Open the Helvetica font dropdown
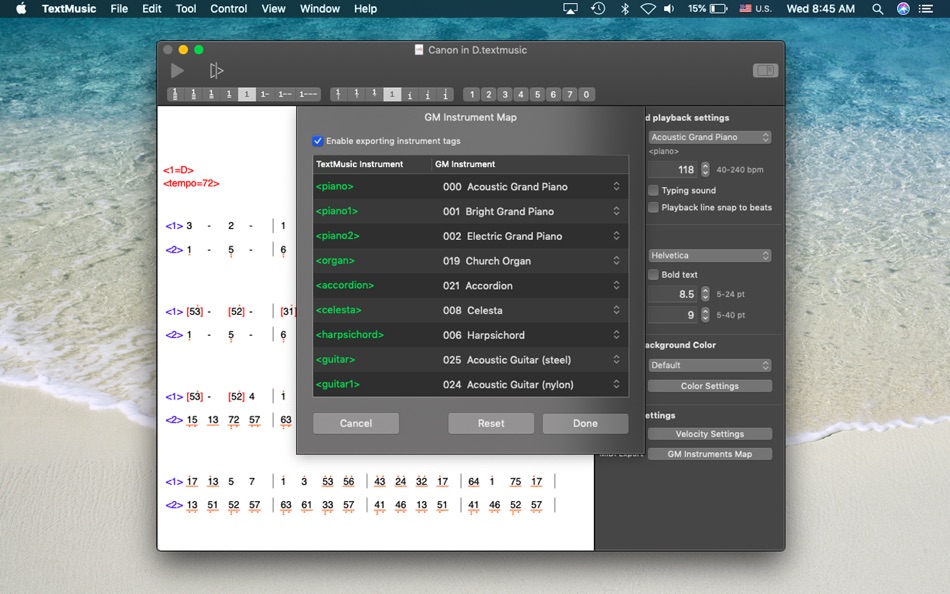 coord(709,255)
